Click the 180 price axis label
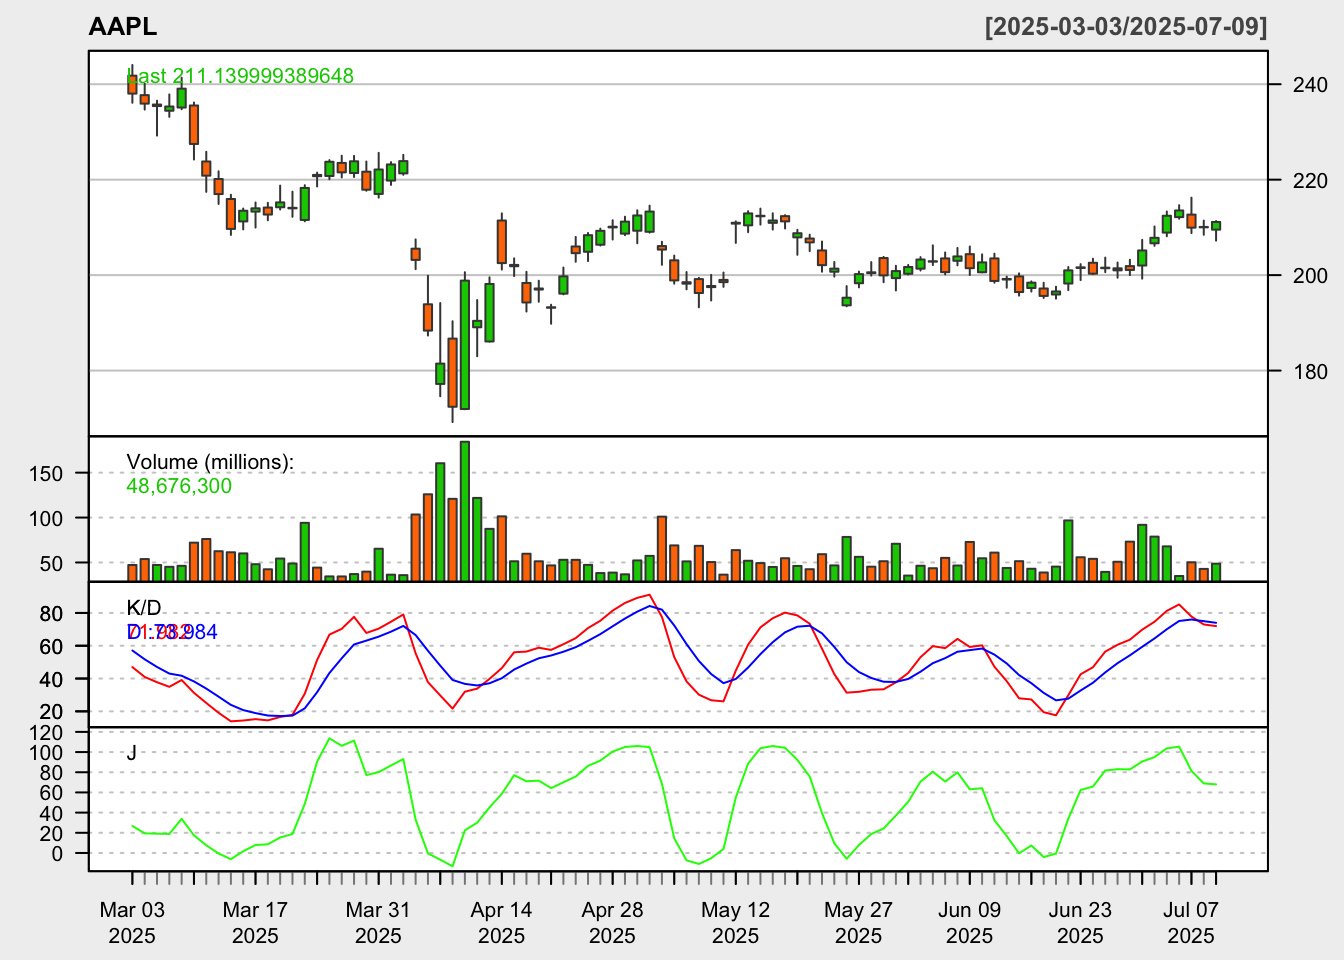The image size is (1344, 960). pos(1310,372)
